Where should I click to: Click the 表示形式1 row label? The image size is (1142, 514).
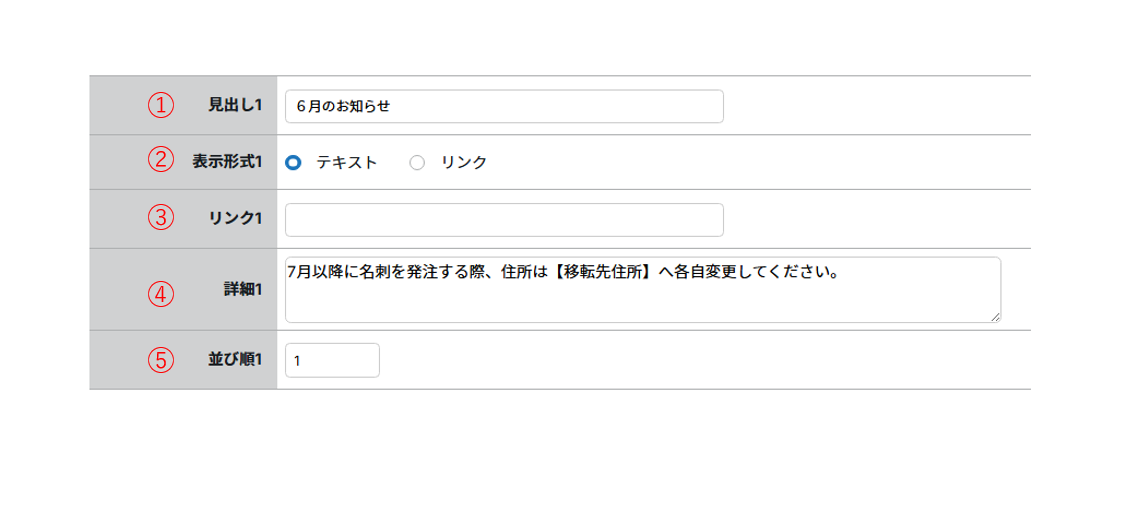228,162
